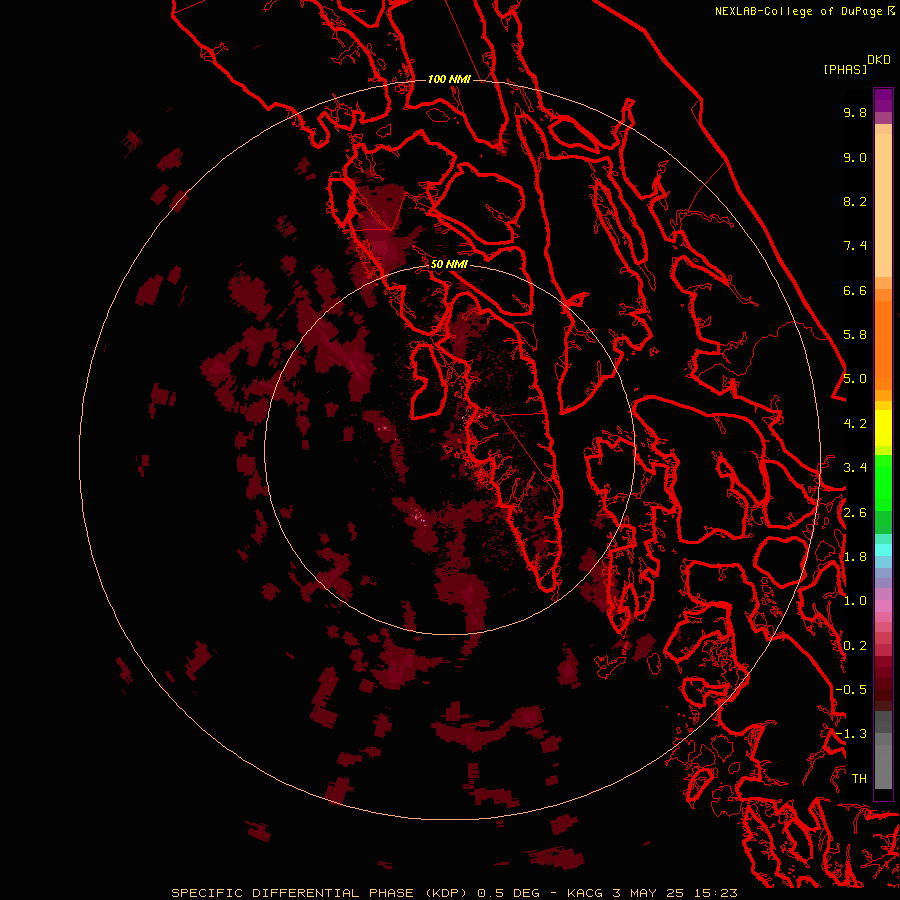The height and width of the screenshot is (900, 900).
Task: Click the 3.4 value on color scale
Action: point(855,468)
